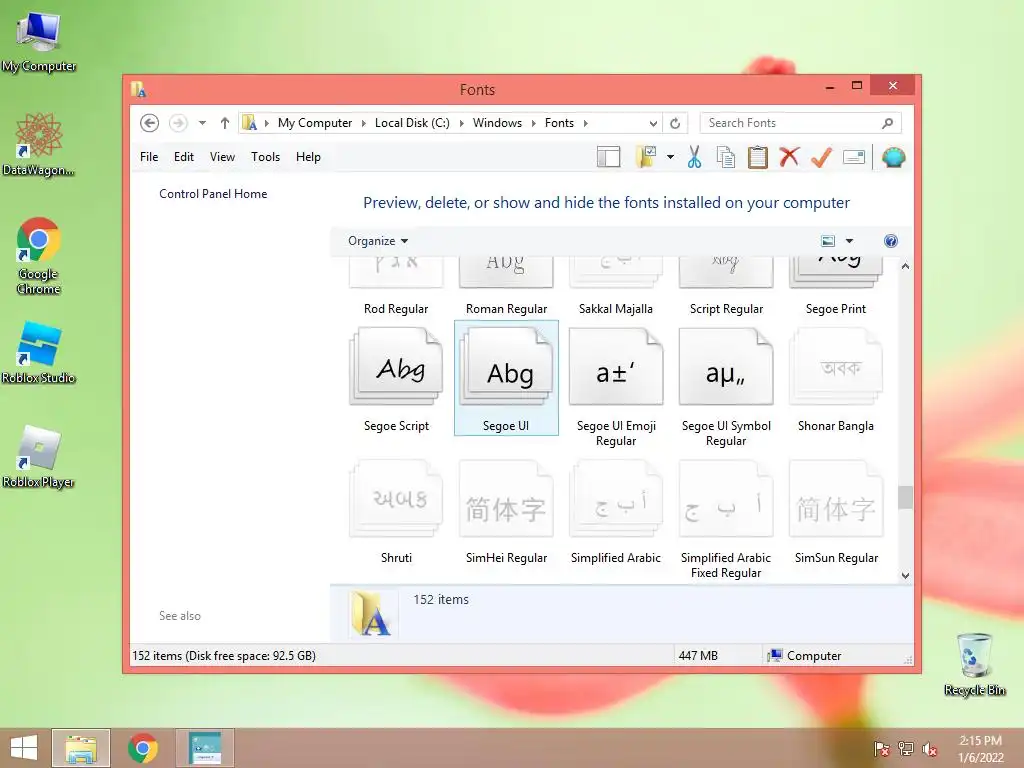Click the font list scroll down arrow
Screen dimensions: 1024x768
tap(904, 575)
